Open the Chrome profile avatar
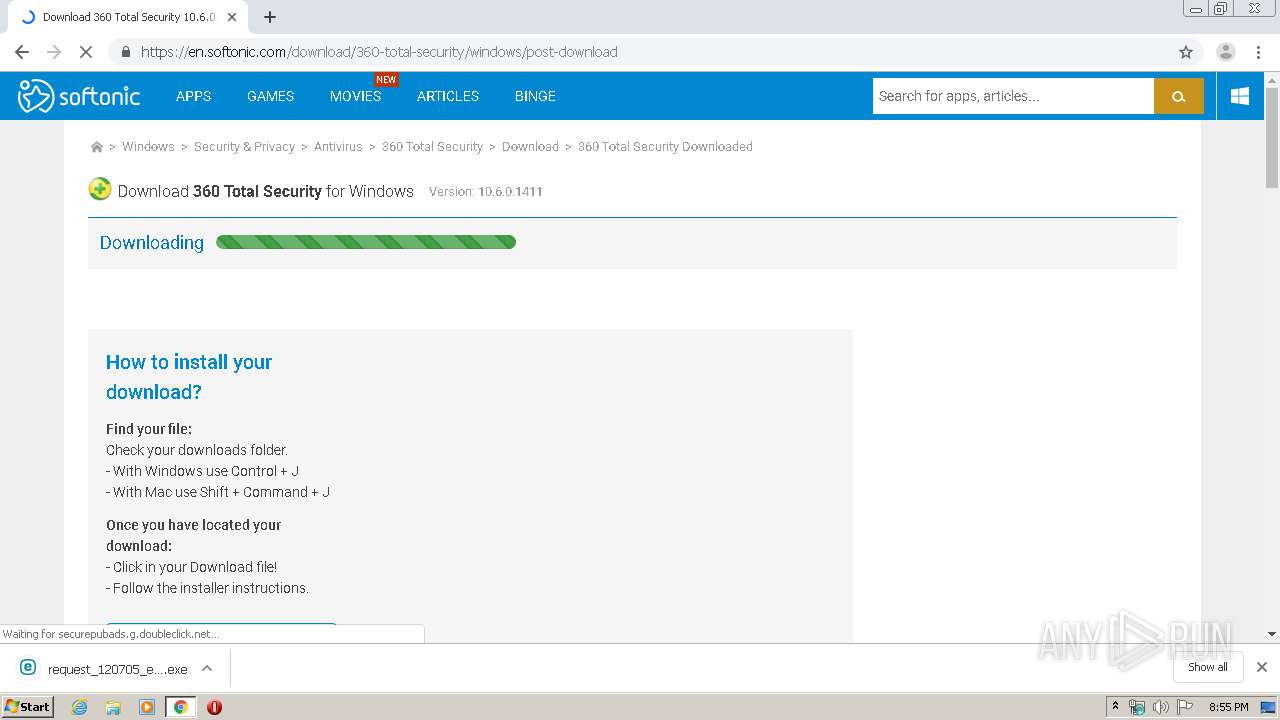The image size is (1280, 720). click(1225, 52)
